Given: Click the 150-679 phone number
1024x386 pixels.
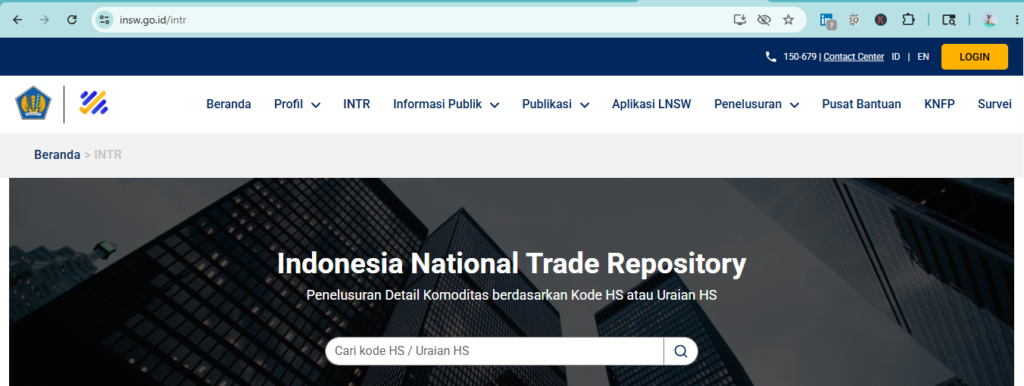Looking at the screenshot, I should [800, 57].
